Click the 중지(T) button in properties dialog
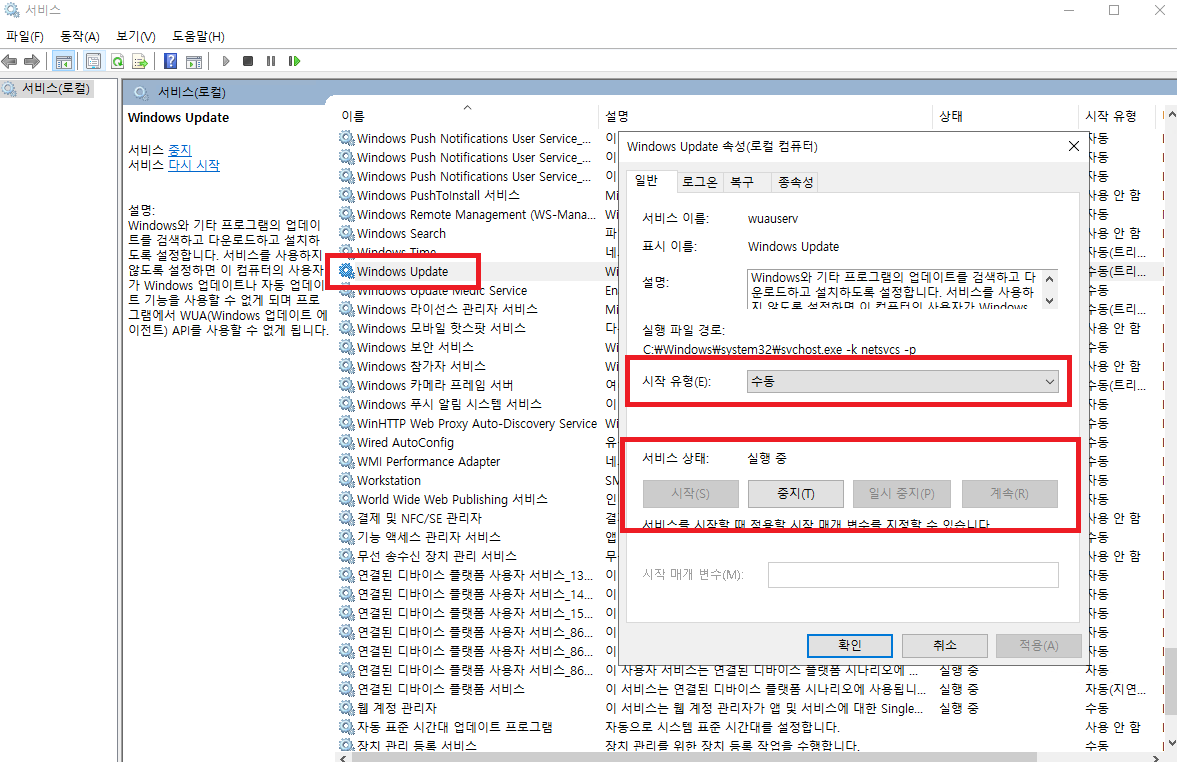Image resolution: width=1177 pixels, height=762 pixels. point(796,493)
